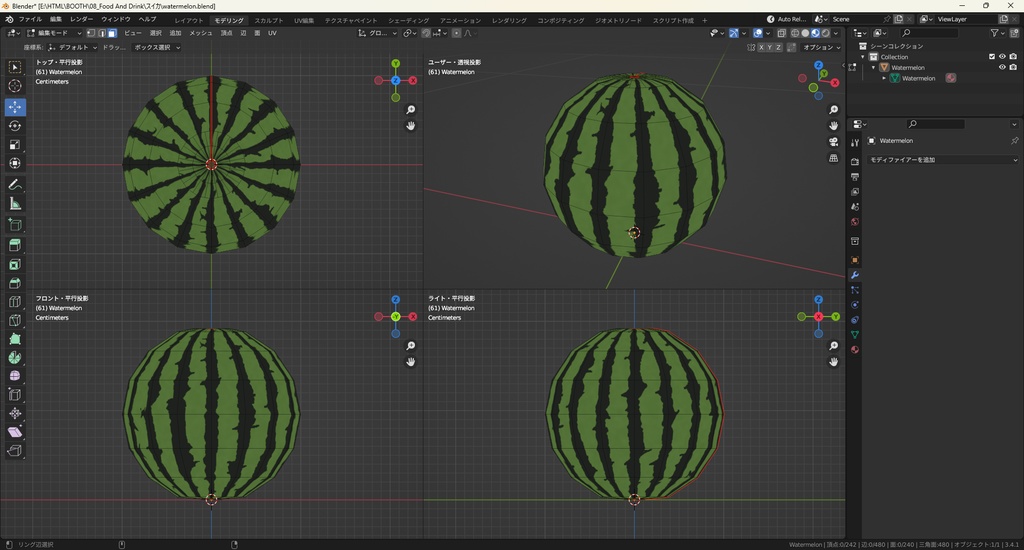
Task: Select the Cursor tool in left toolbar
Action: click(15, 86)
